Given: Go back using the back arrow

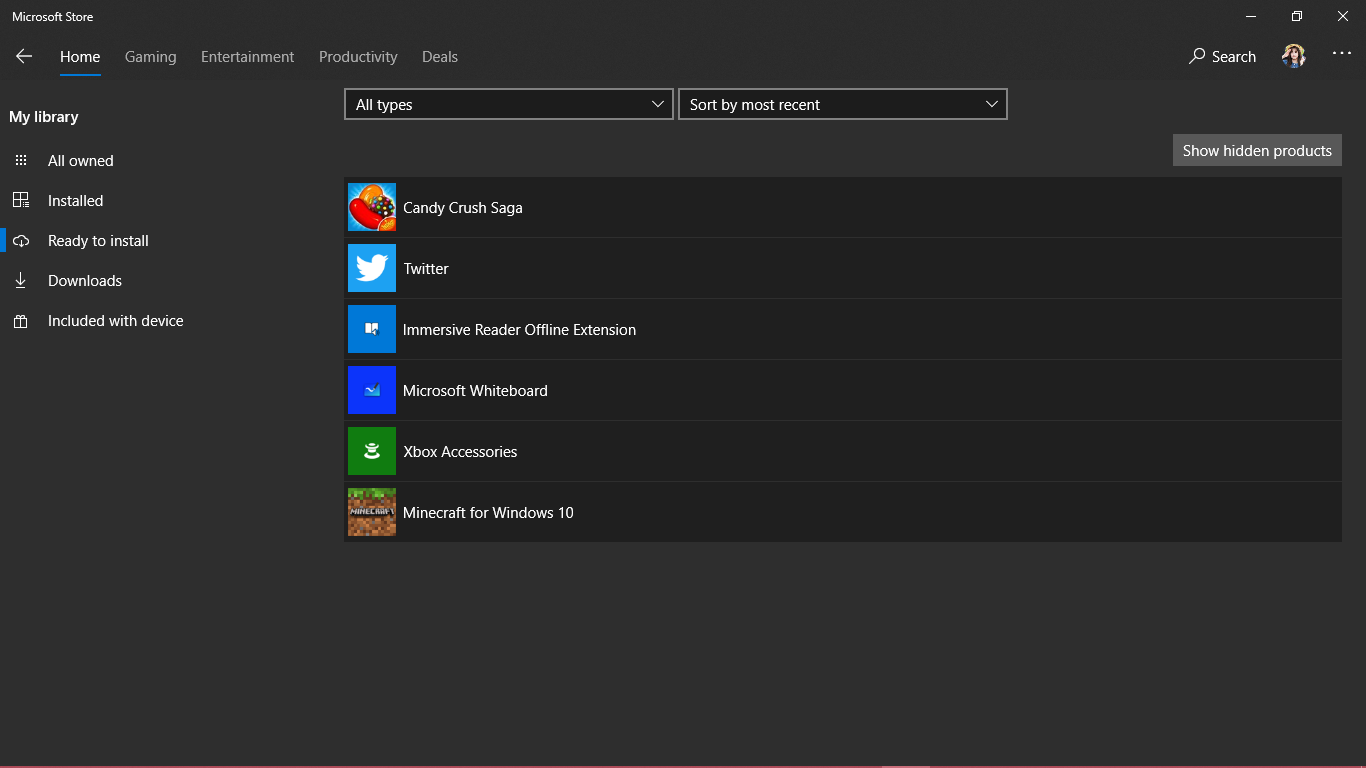Looking at the screenshot, I should [24, 57].
